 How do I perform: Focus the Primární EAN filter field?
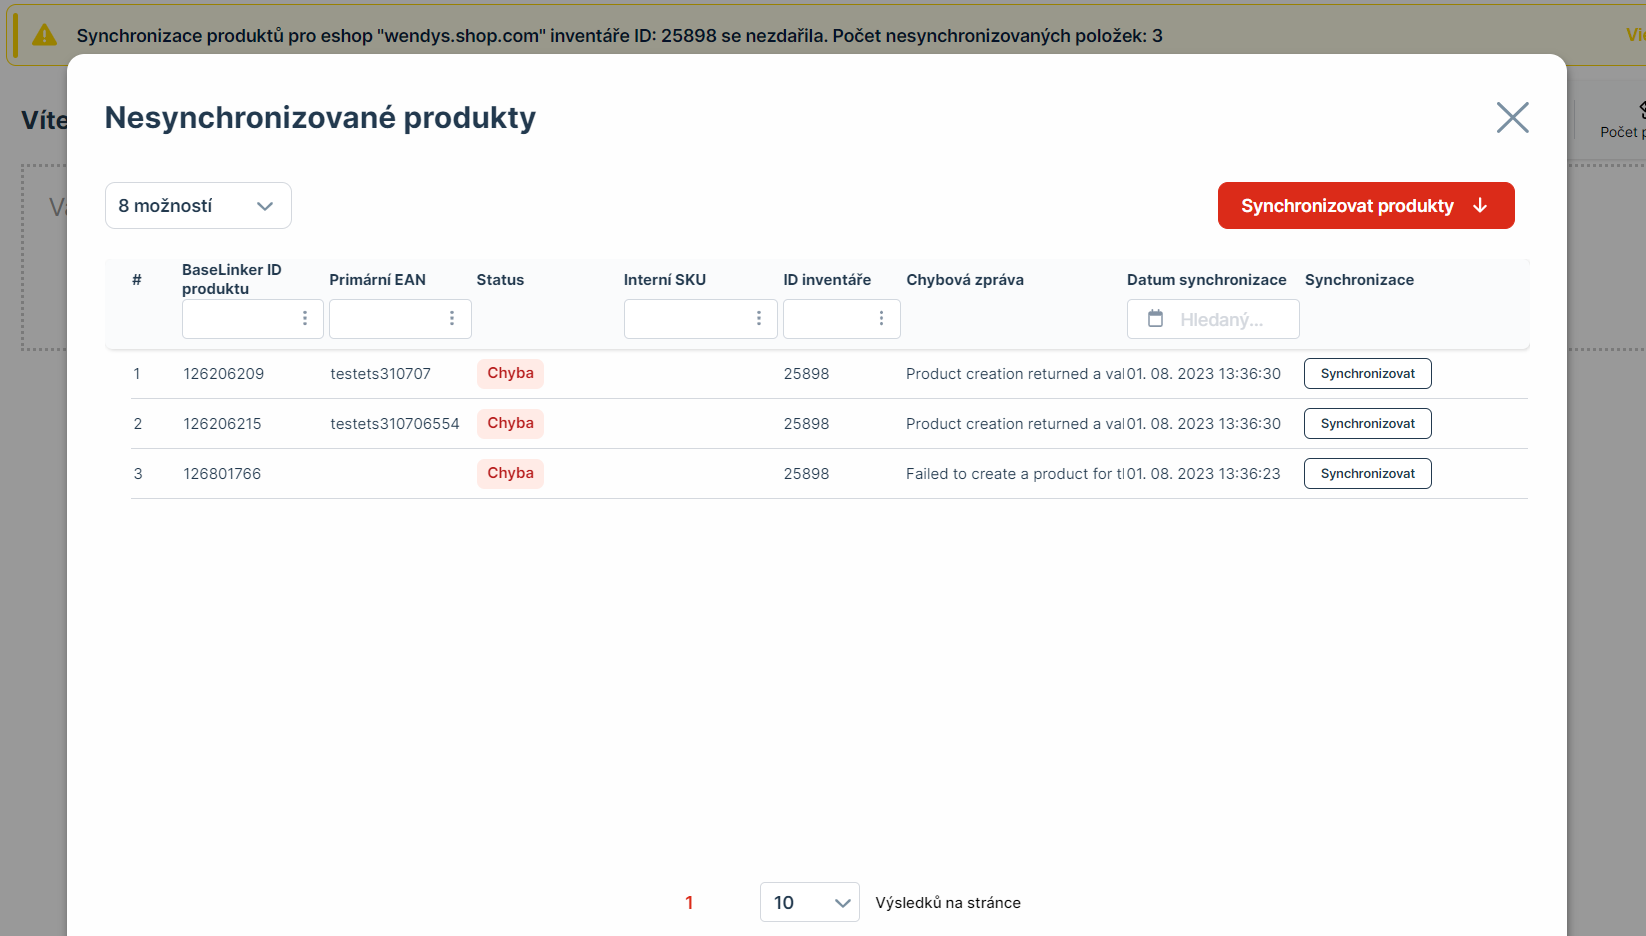387,319
